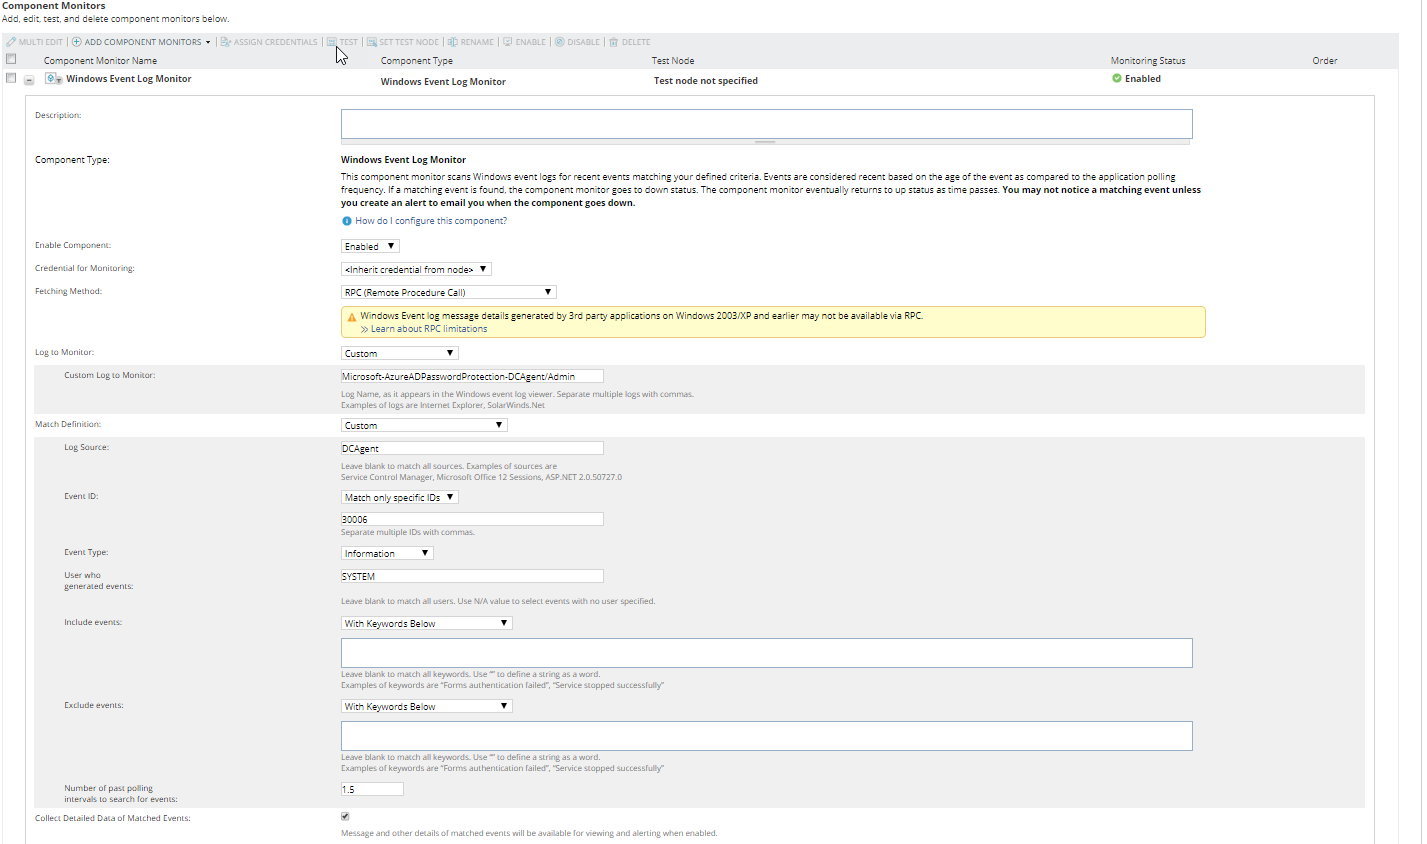This screenshot has height=844, width=1427.
Task: Click the Multi Edit toolbar label
Action: [x=41, y=42]
